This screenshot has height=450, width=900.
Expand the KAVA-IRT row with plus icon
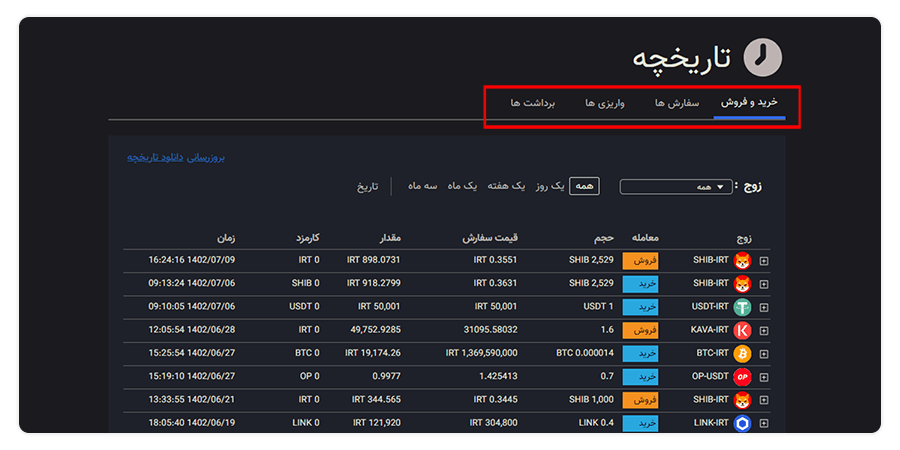tap(764, 331)
